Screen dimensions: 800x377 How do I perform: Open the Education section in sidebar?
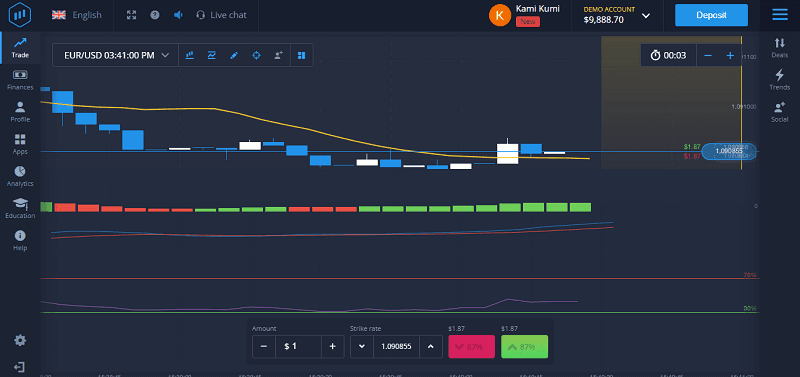[x=20, y=208]
